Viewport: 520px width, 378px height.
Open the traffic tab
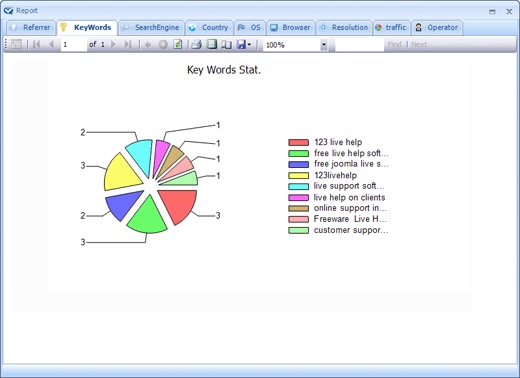(391, 28)
